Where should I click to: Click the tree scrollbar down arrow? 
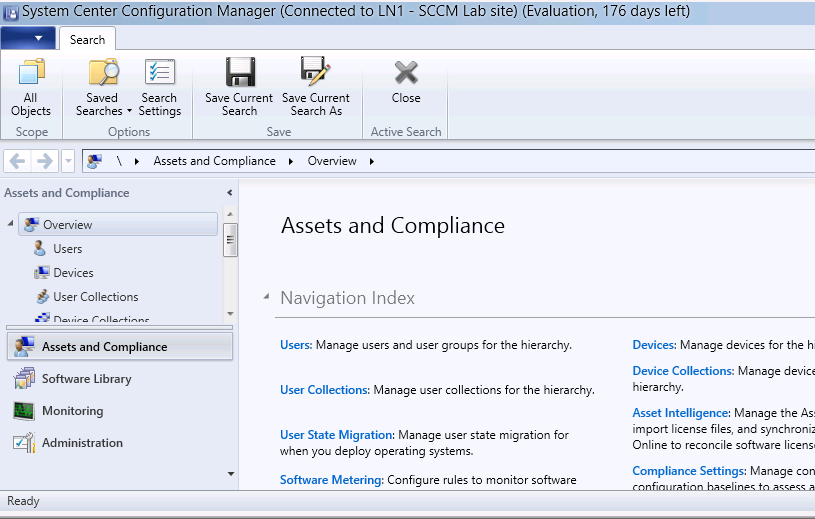pyautogui.click(x=230, y=314)
